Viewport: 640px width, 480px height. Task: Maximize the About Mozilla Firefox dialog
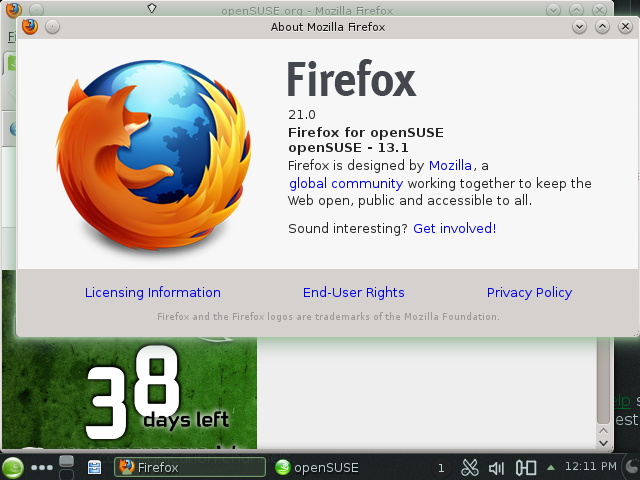point(602,27)
